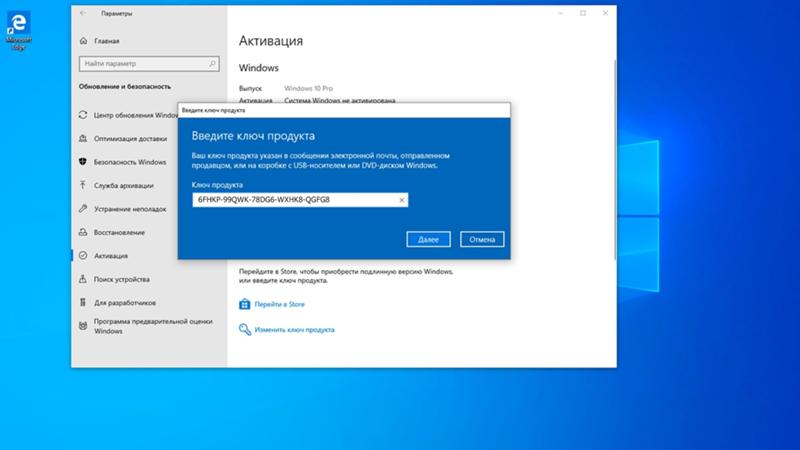Screen dimensions: 800x450
Task: Open Microsoft Edge desktop shortcut
Action: pos(18,31)
